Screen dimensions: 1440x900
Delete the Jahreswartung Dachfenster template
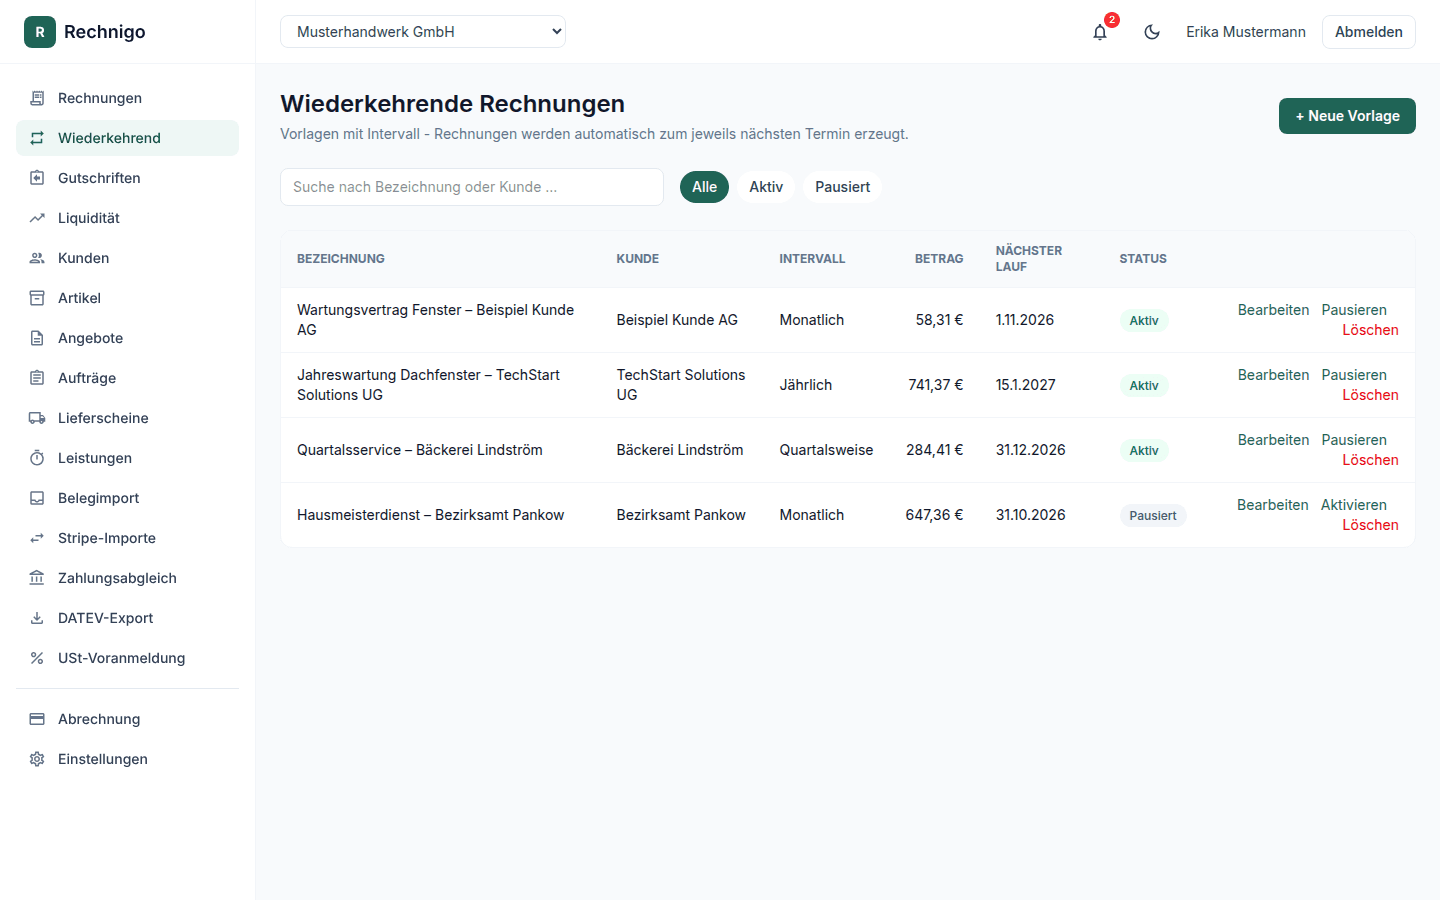tap(1370, 395)
